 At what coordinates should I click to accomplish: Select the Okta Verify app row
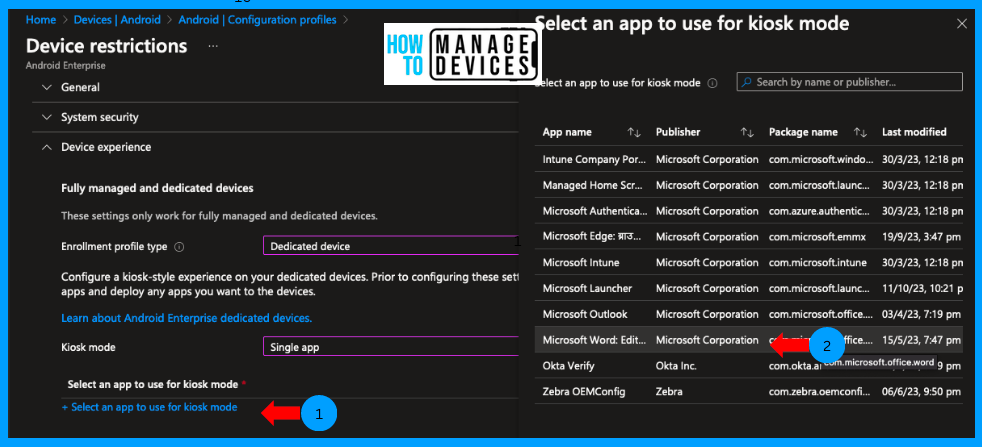coord(749,366)
